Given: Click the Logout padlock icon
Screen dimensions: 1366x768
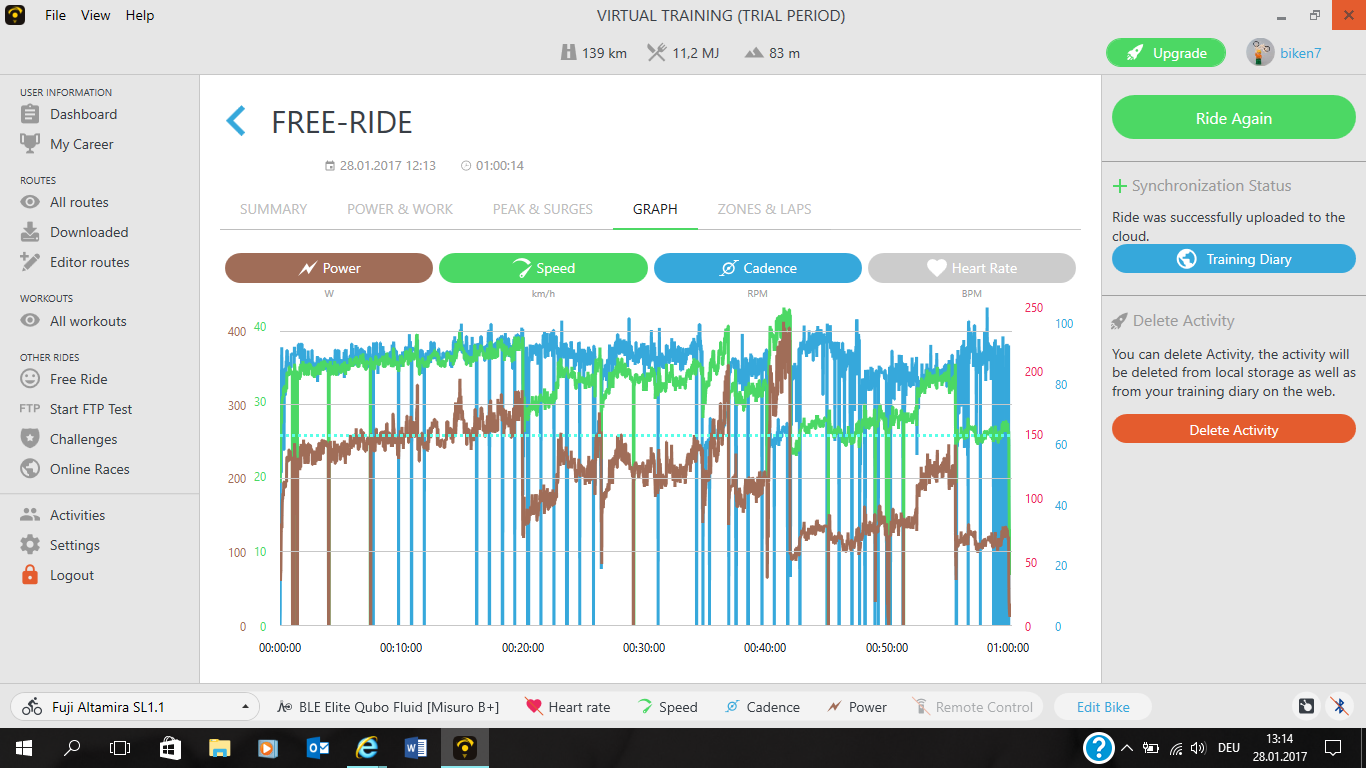Looking at the screenshot, I should coord(31,575).
